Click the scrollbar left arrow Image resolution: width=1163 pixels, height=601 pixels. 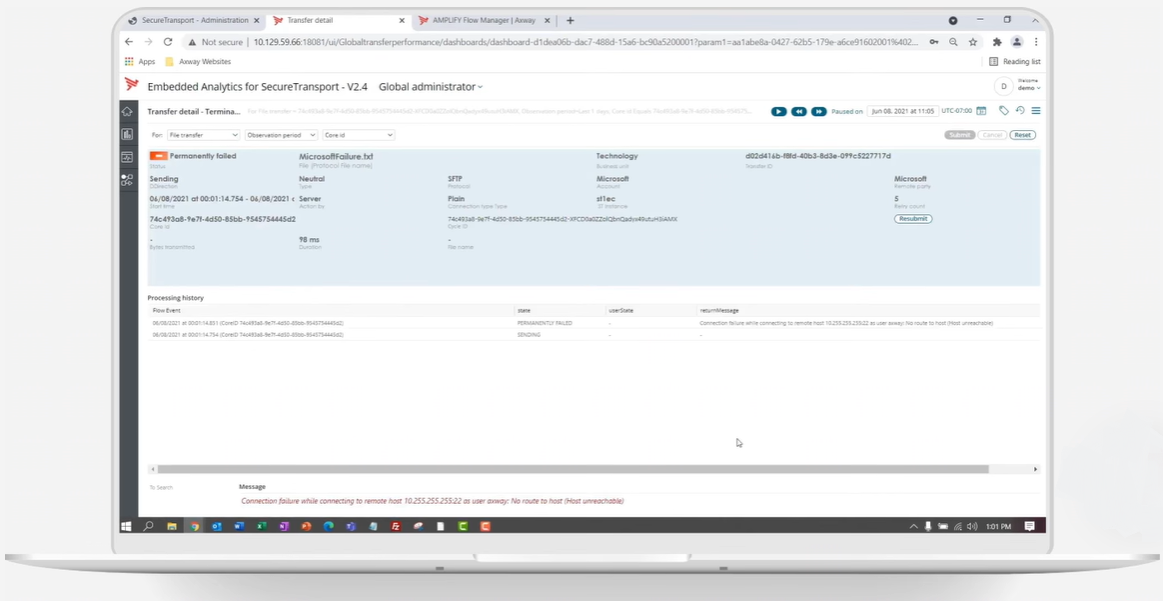[153, 469]
